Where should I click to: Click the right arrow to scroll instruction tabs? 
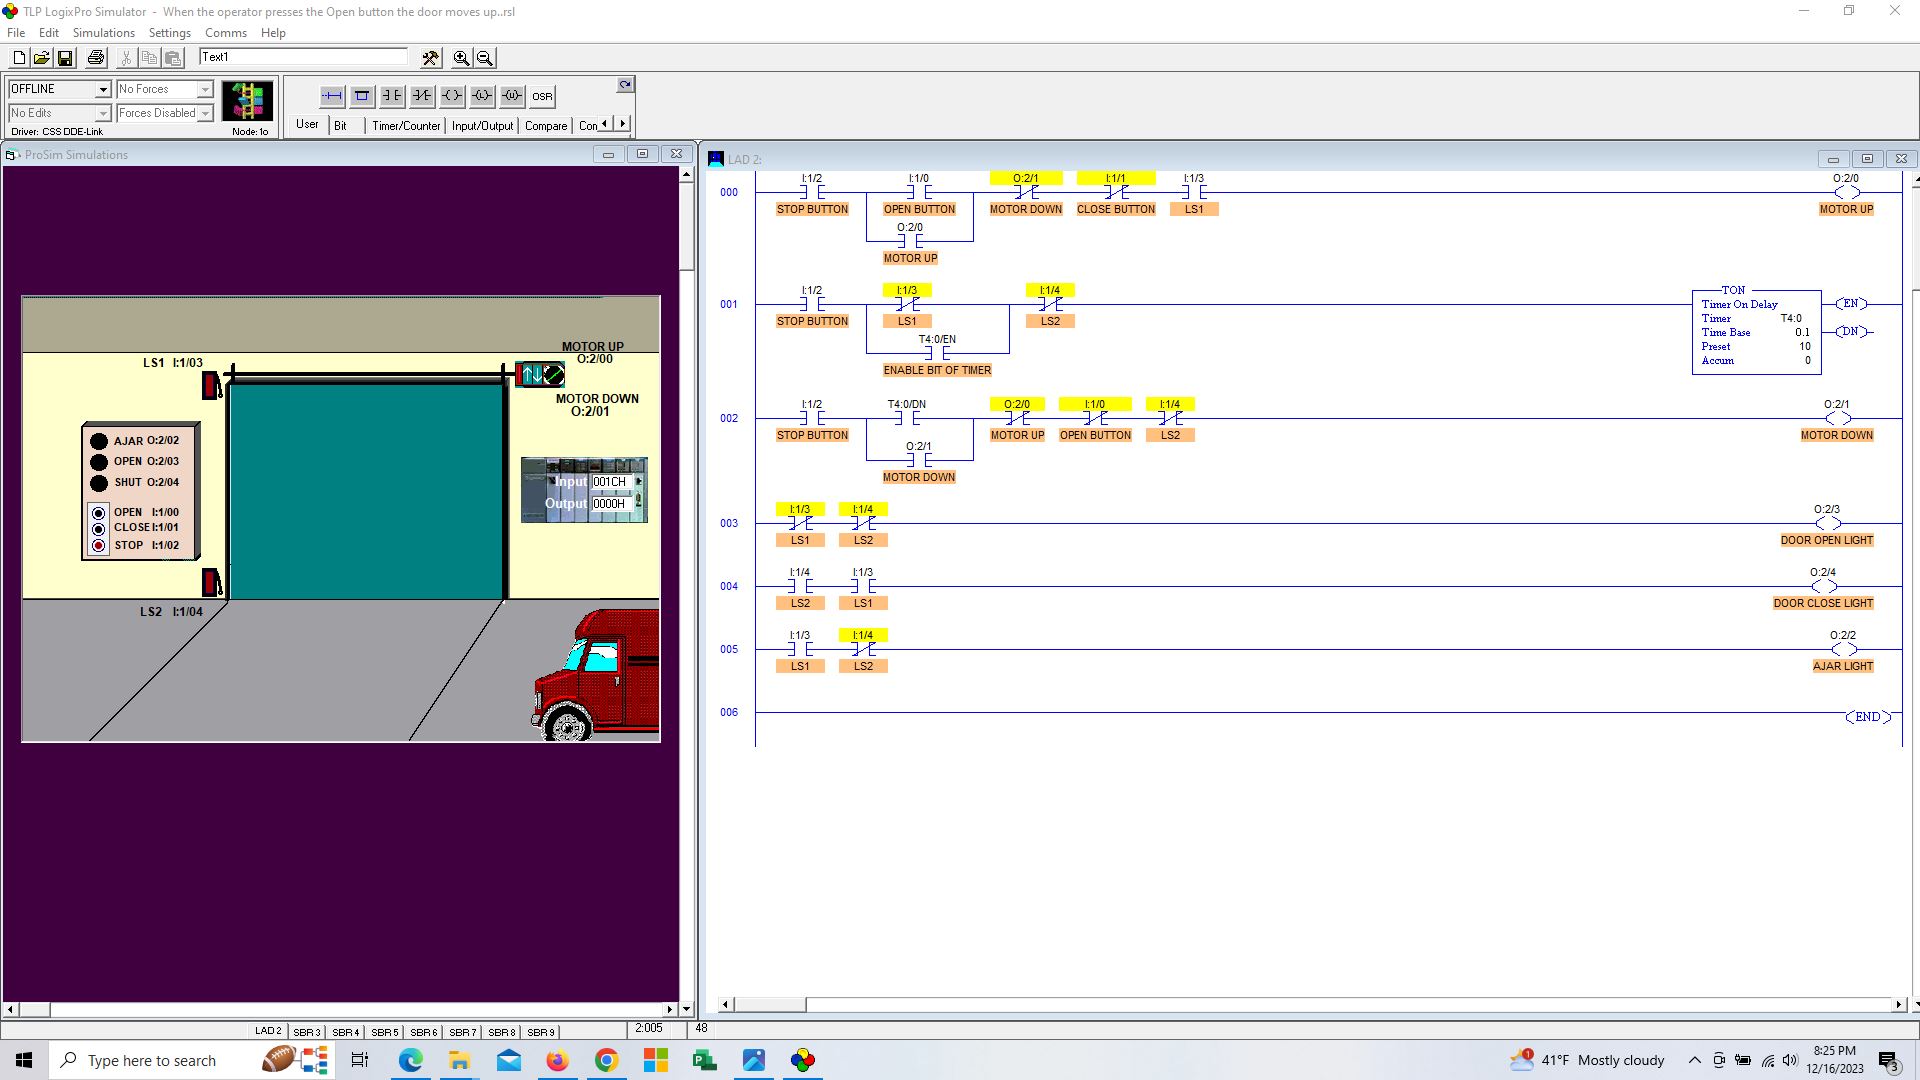click(622, 122)
